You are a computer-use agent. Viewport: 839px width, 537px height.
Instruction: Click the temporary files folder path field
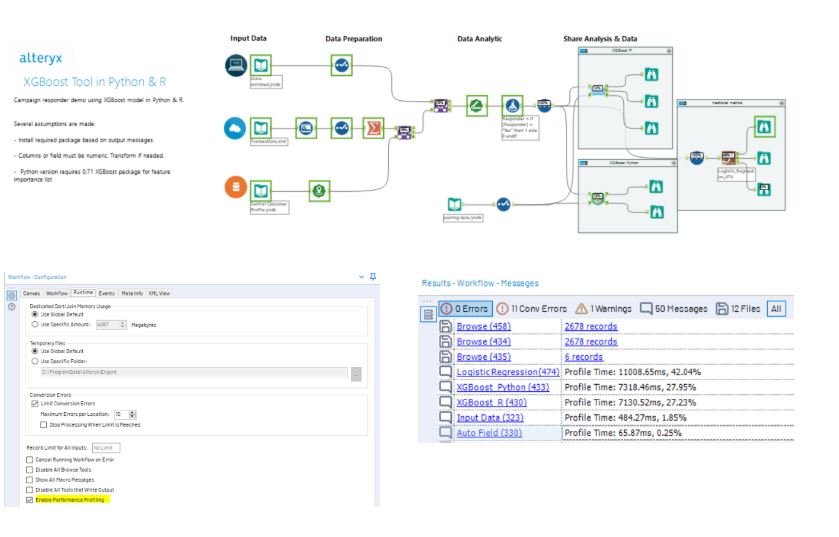[x=194, y=372]
